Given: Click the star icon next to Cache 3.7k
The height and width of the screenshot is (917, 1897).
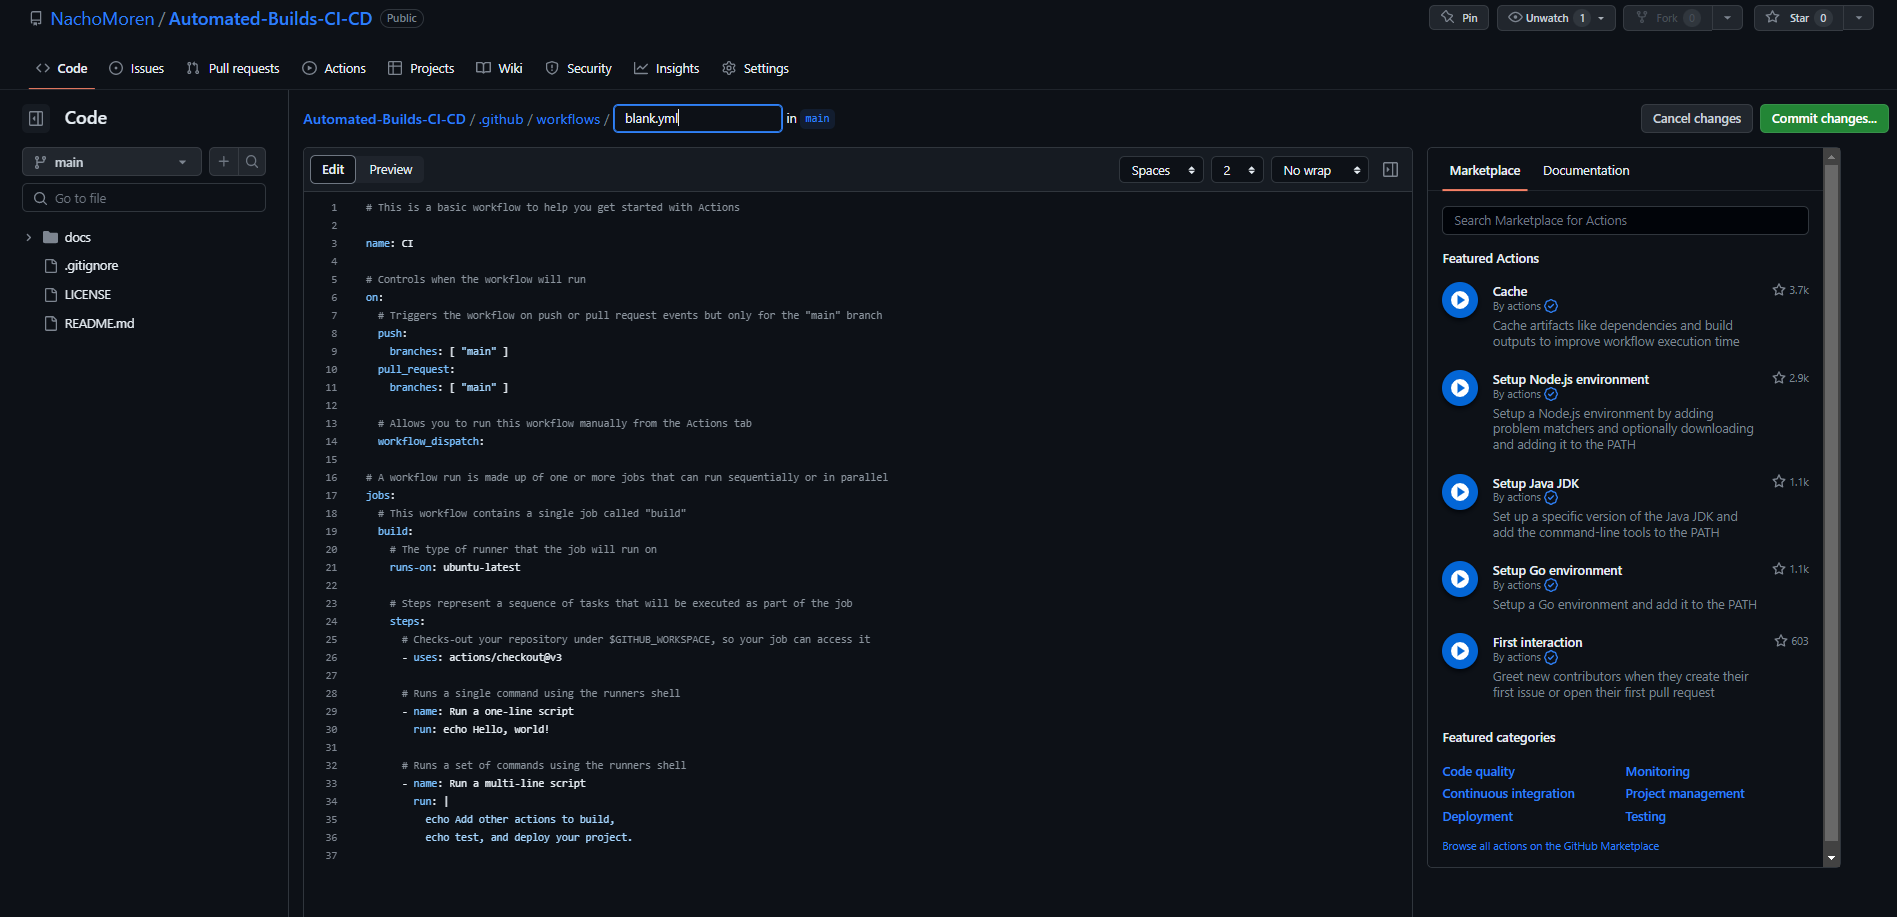Looking at the screenshot, I should (x=1778, y=290).
